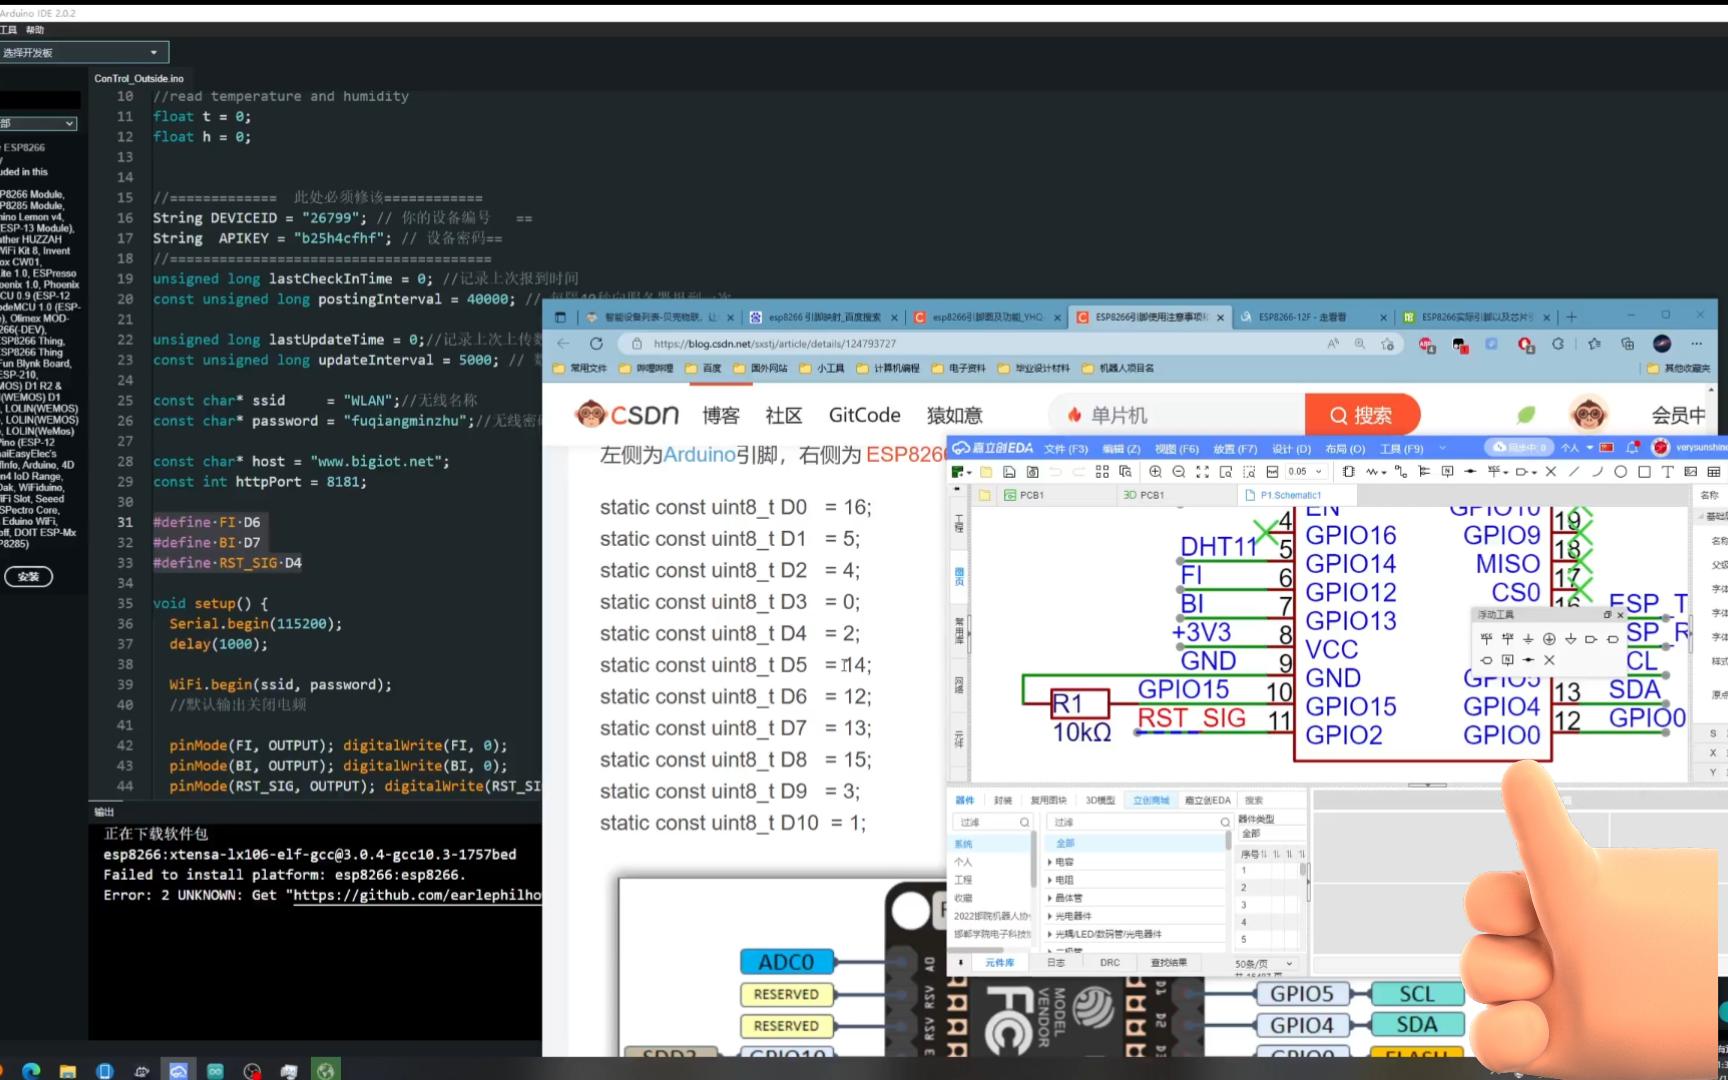The height and width of the screenshot is (1080, 1728).
Task: Open File Explorer from taskbar
Action: click(x=67, y=1070)
